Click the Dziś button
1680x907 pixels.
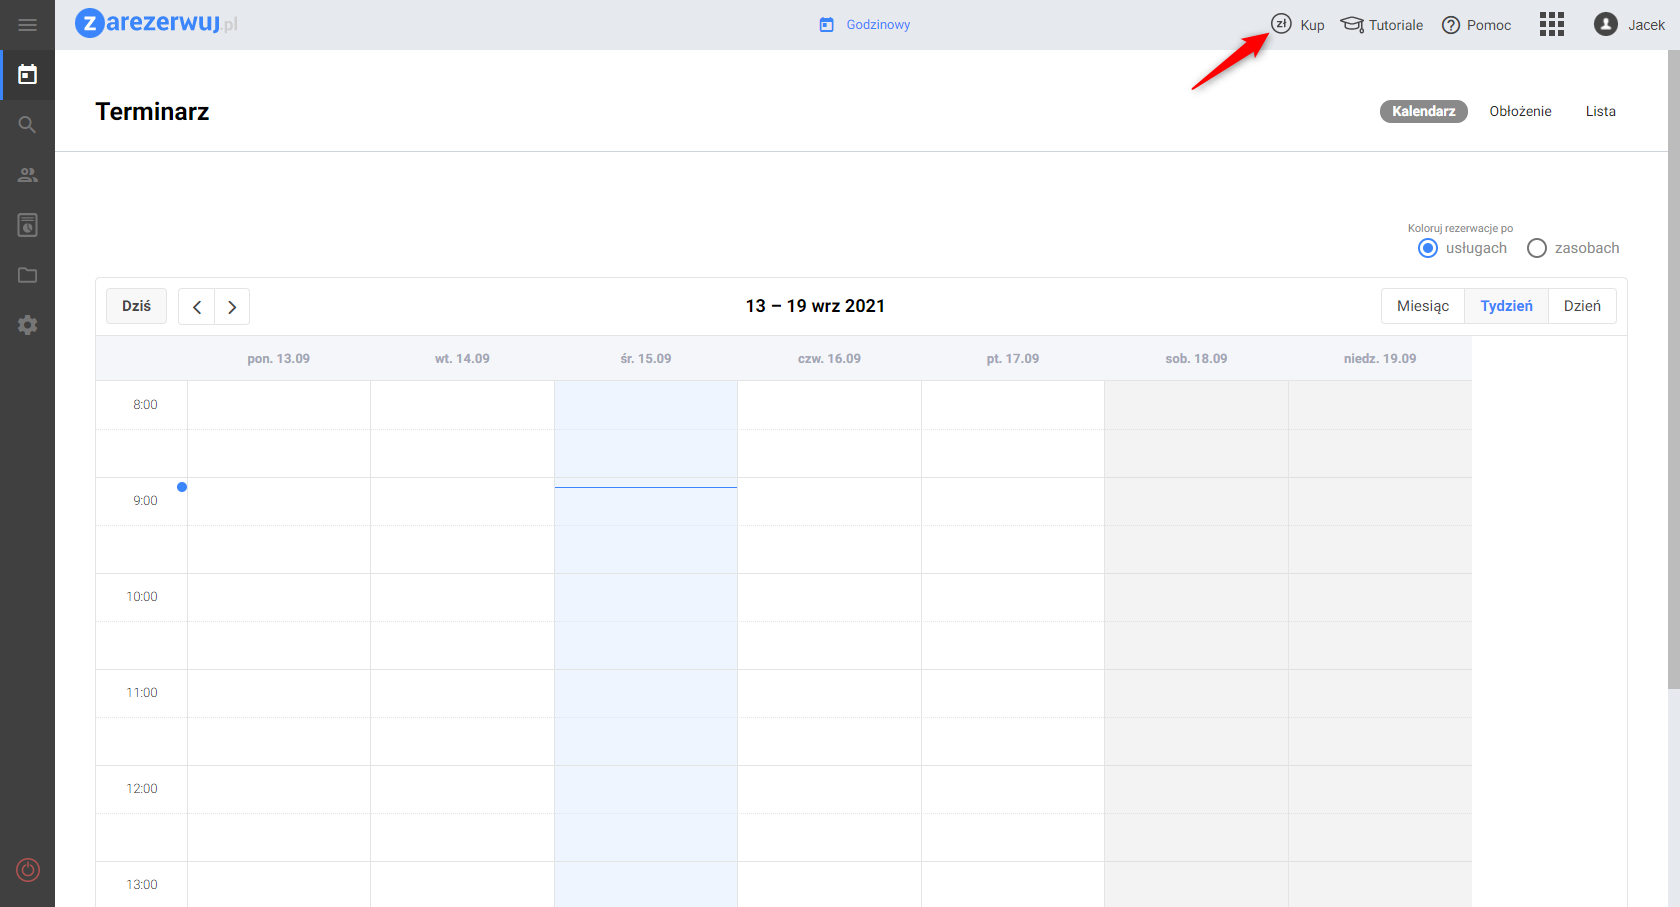(x=136, y=306)
